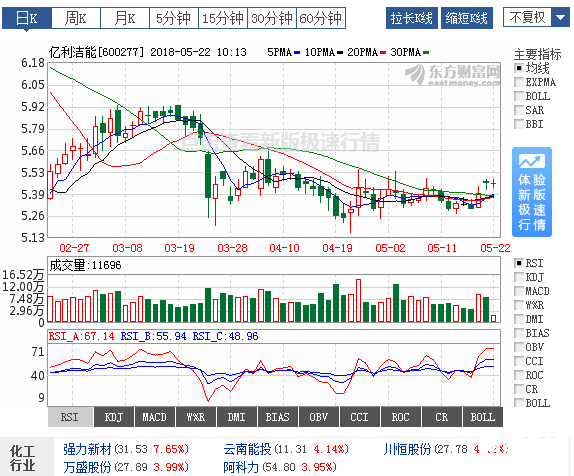The width and height of the screenshot is (574, 476).
Task: Select the 5分钟 interval tab
Action: pyautogui.click(x=174, y=18)
